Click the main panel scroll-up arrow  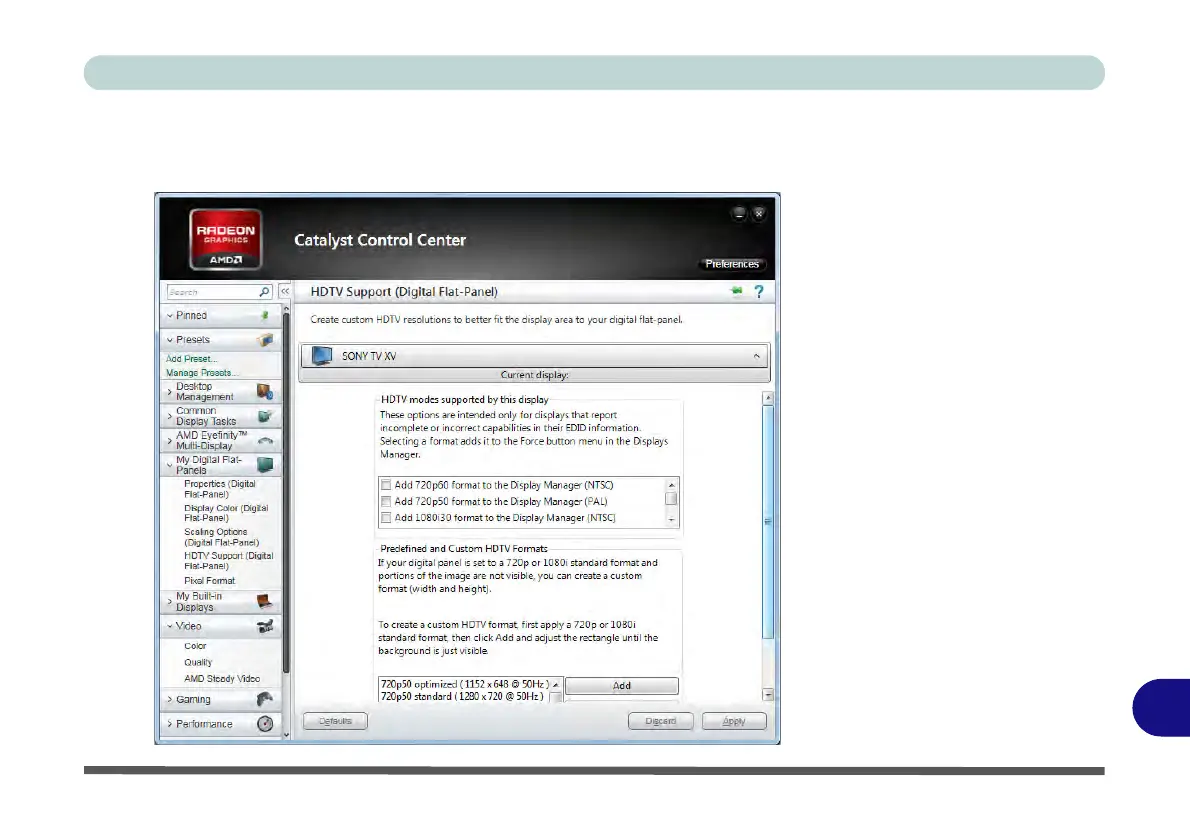[x=768, y=398]
